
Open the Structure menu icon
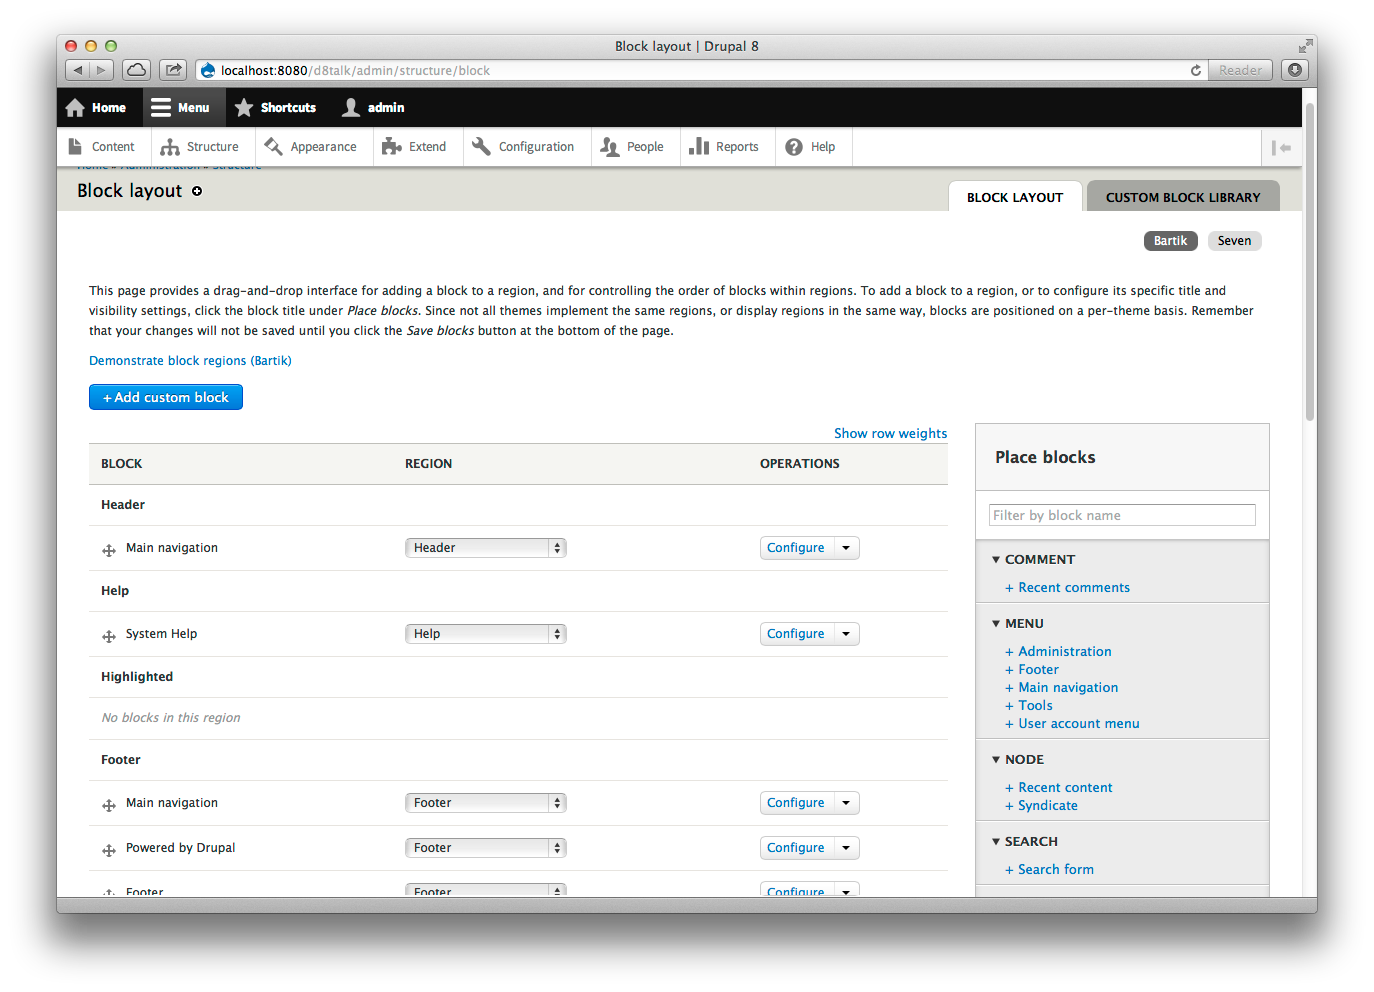click(x=170, y=147)
